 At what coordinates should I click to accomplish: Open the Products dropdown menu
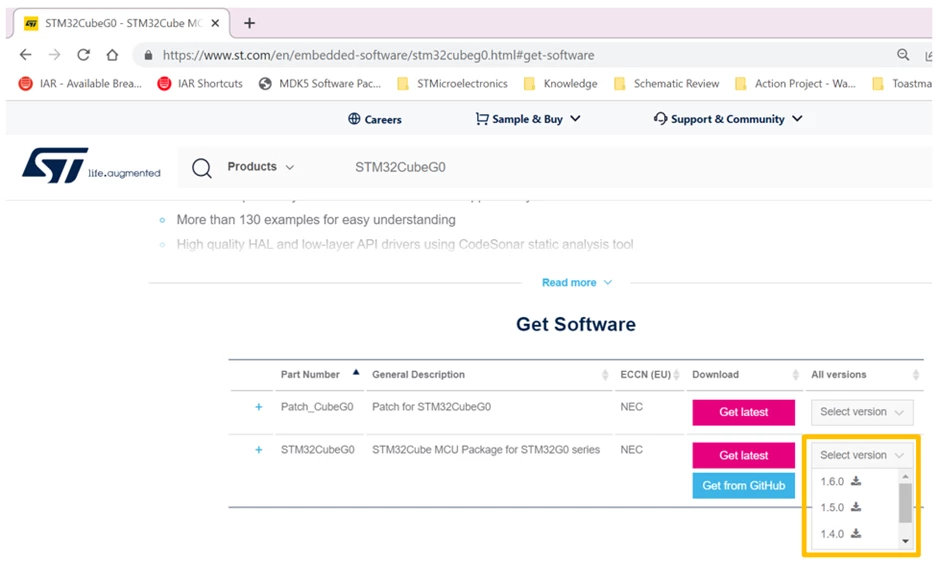click(x=261, y=167)
